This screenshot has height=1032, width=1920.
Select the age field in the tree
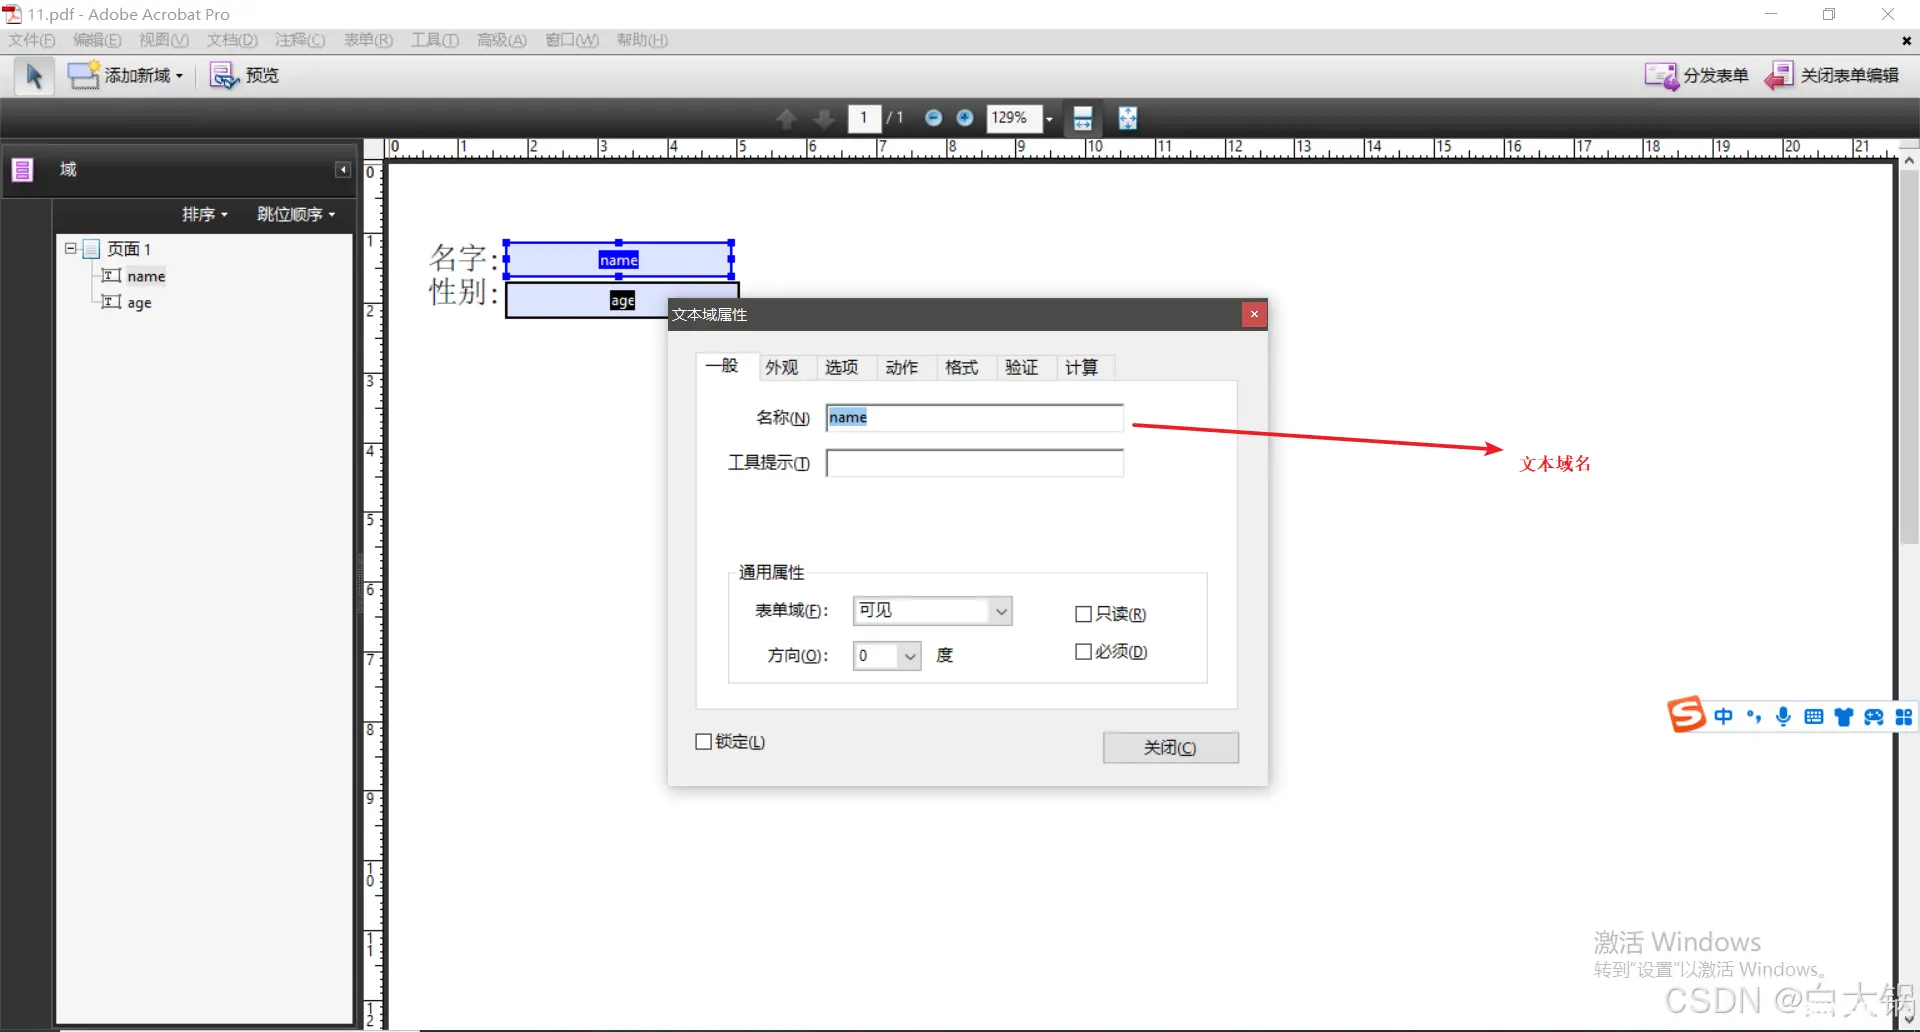pos(139,303)
